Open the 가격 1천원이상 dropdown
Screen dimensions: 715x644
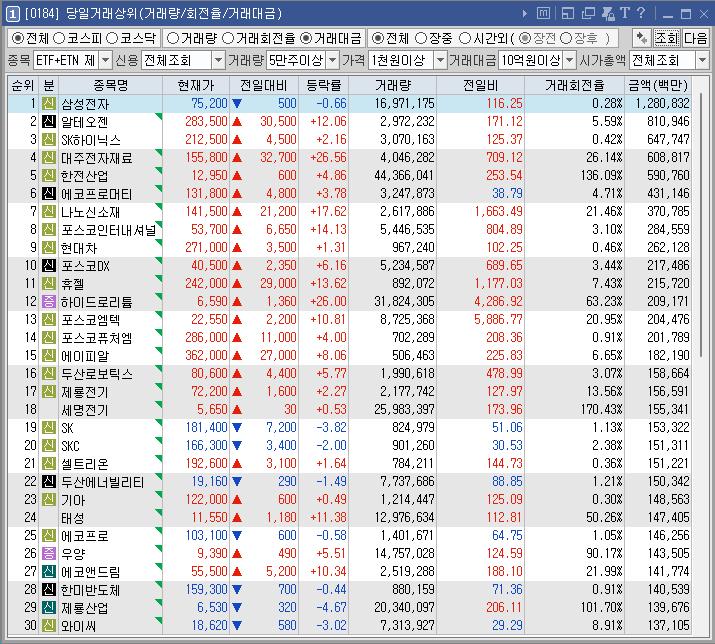(440, 60)
